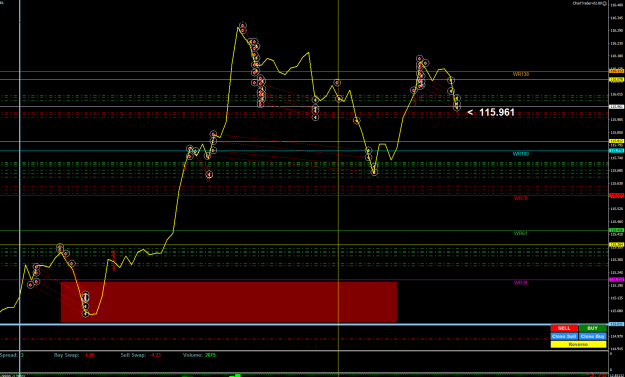The image size is (625, 377).
Task: Click the white current-price tag on the axis
Action: click(617, 106)
